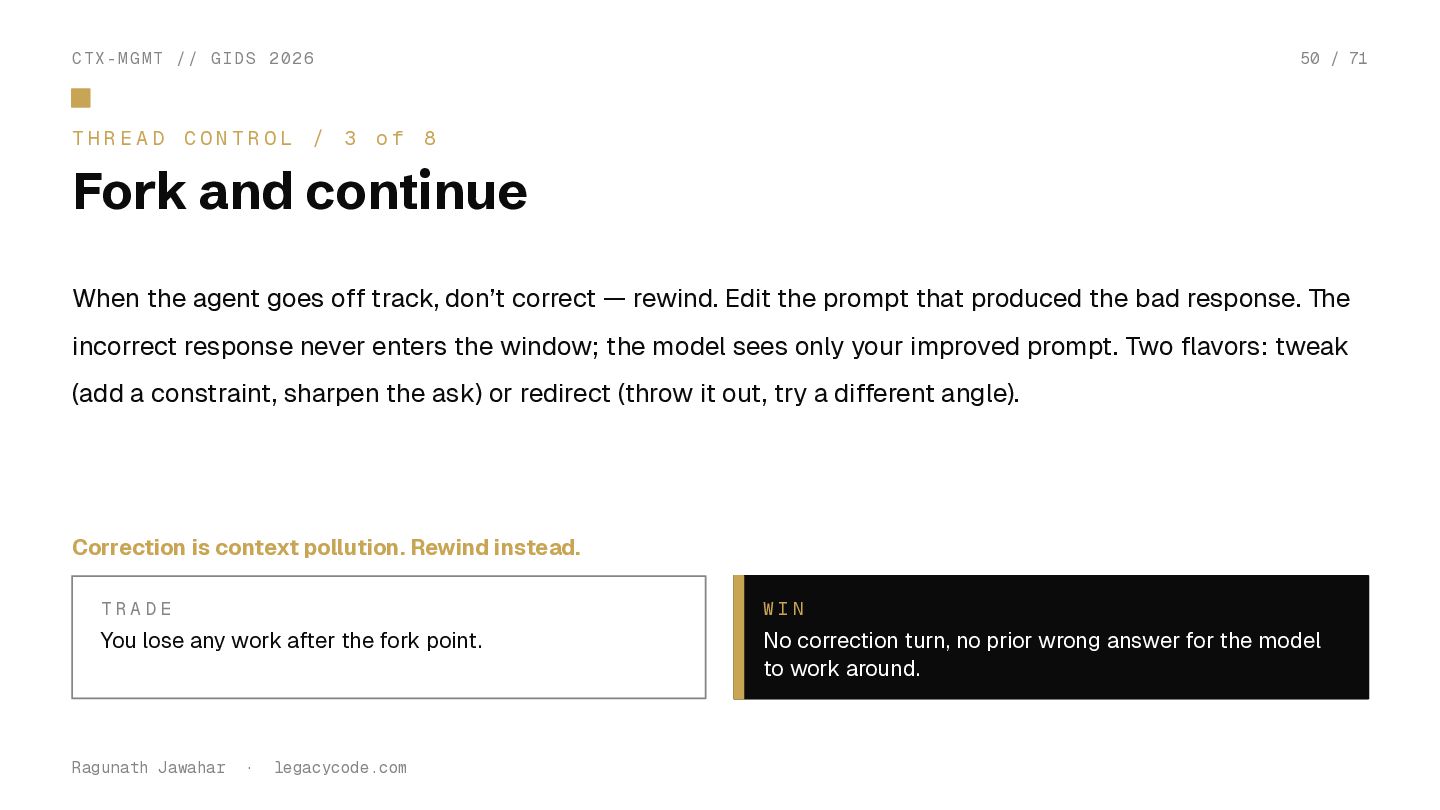Click the word "tweak" in the body paragraph
Viewport: 1440px width, 810px height.
point(1311,347)
